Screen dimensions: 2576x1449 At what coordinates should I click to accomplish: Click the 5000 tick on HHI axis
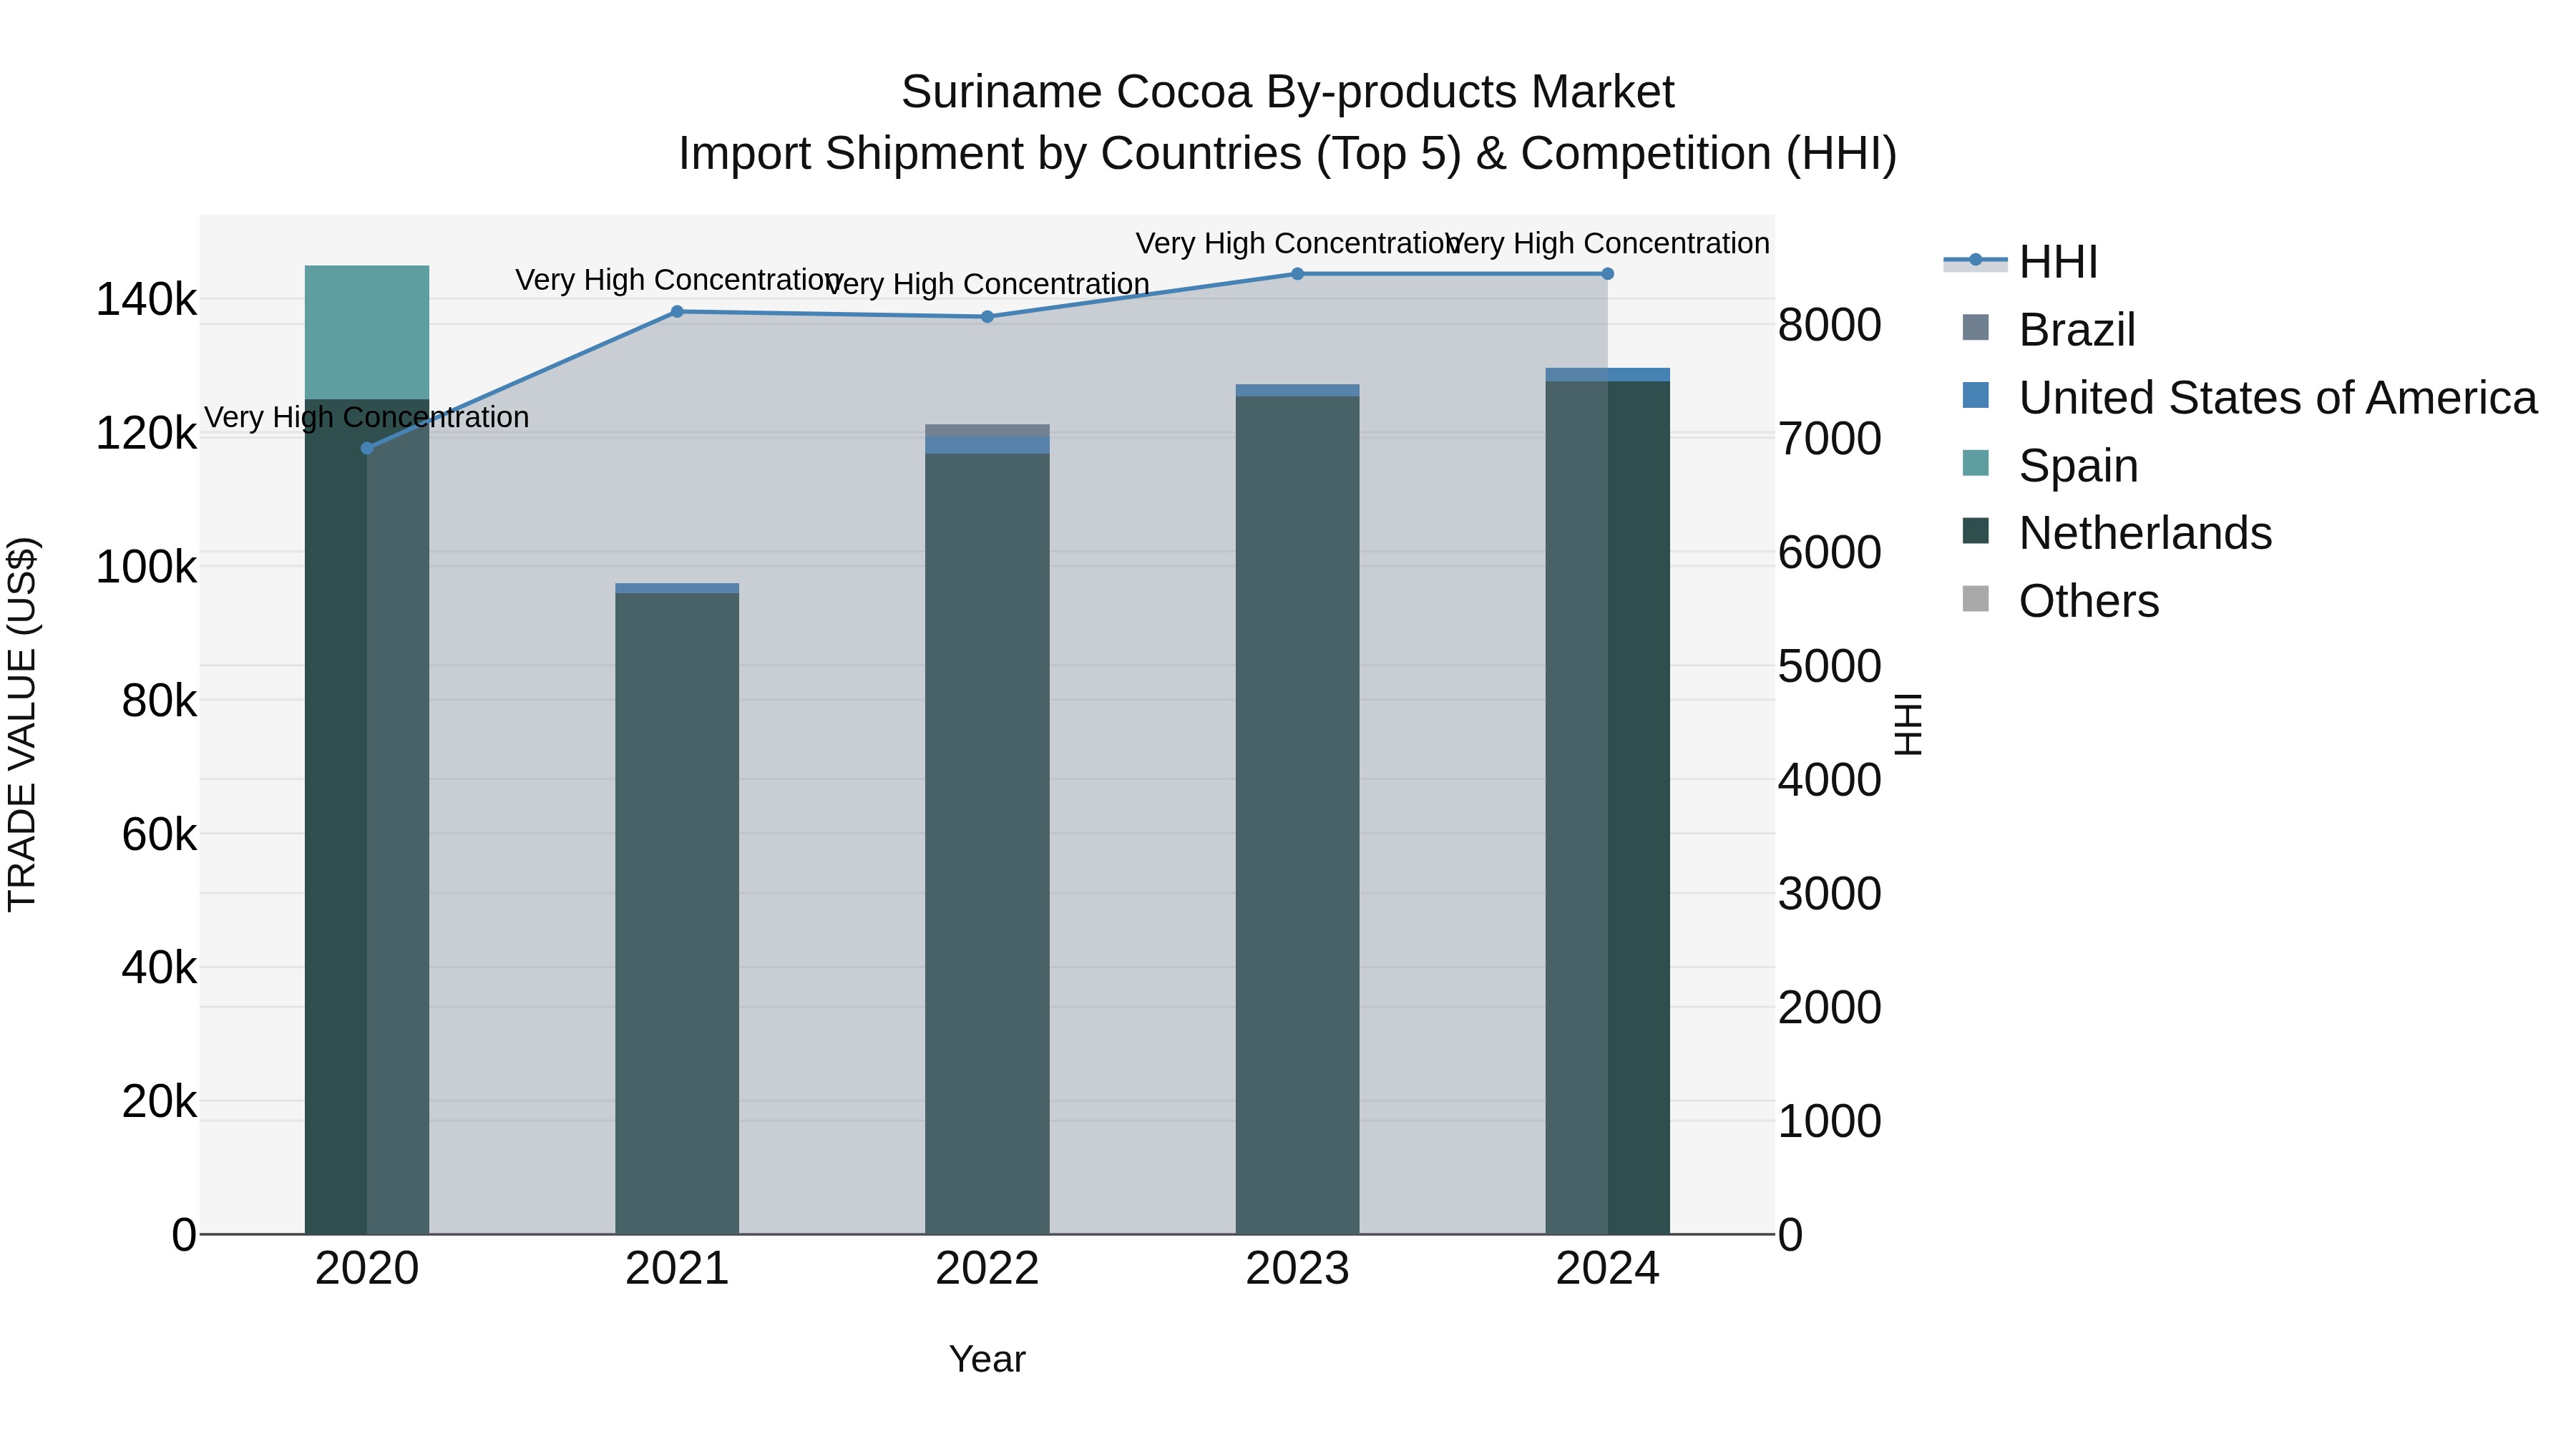(1830, 666)
